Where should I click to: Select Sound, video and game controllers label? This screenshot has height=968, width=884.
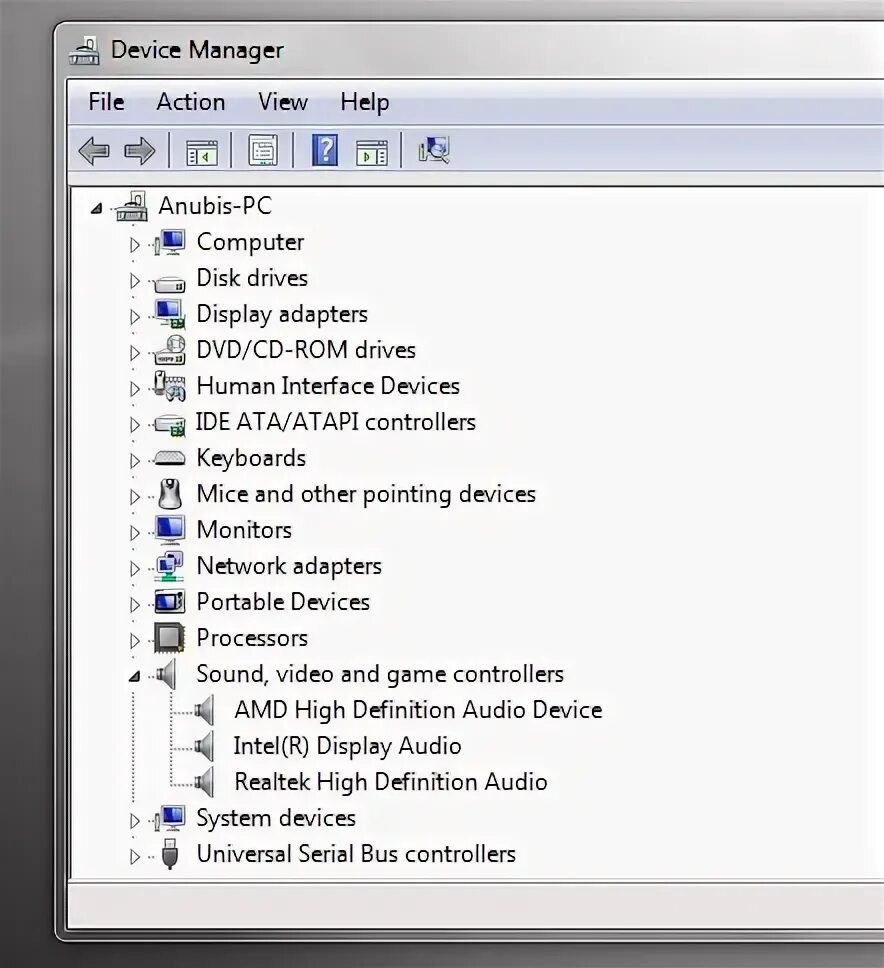click(380, 674)
